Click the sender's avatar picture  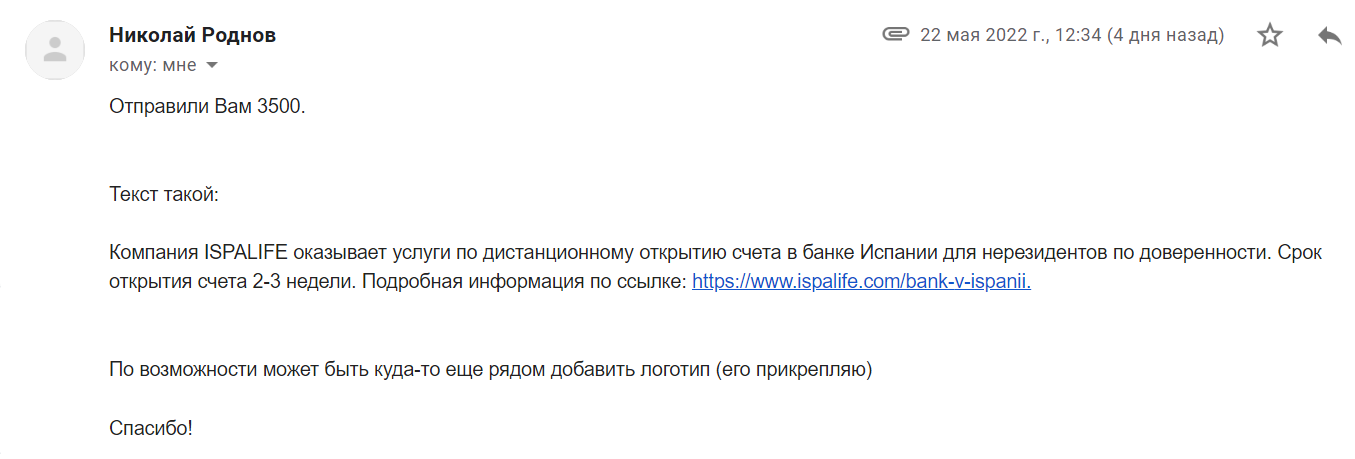[x=55, y=50]
